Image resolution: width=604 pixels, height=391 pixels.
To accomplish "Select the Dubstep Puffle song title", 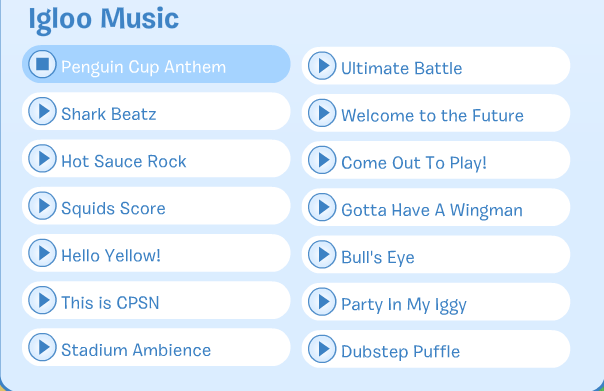I will click(401, 352).
